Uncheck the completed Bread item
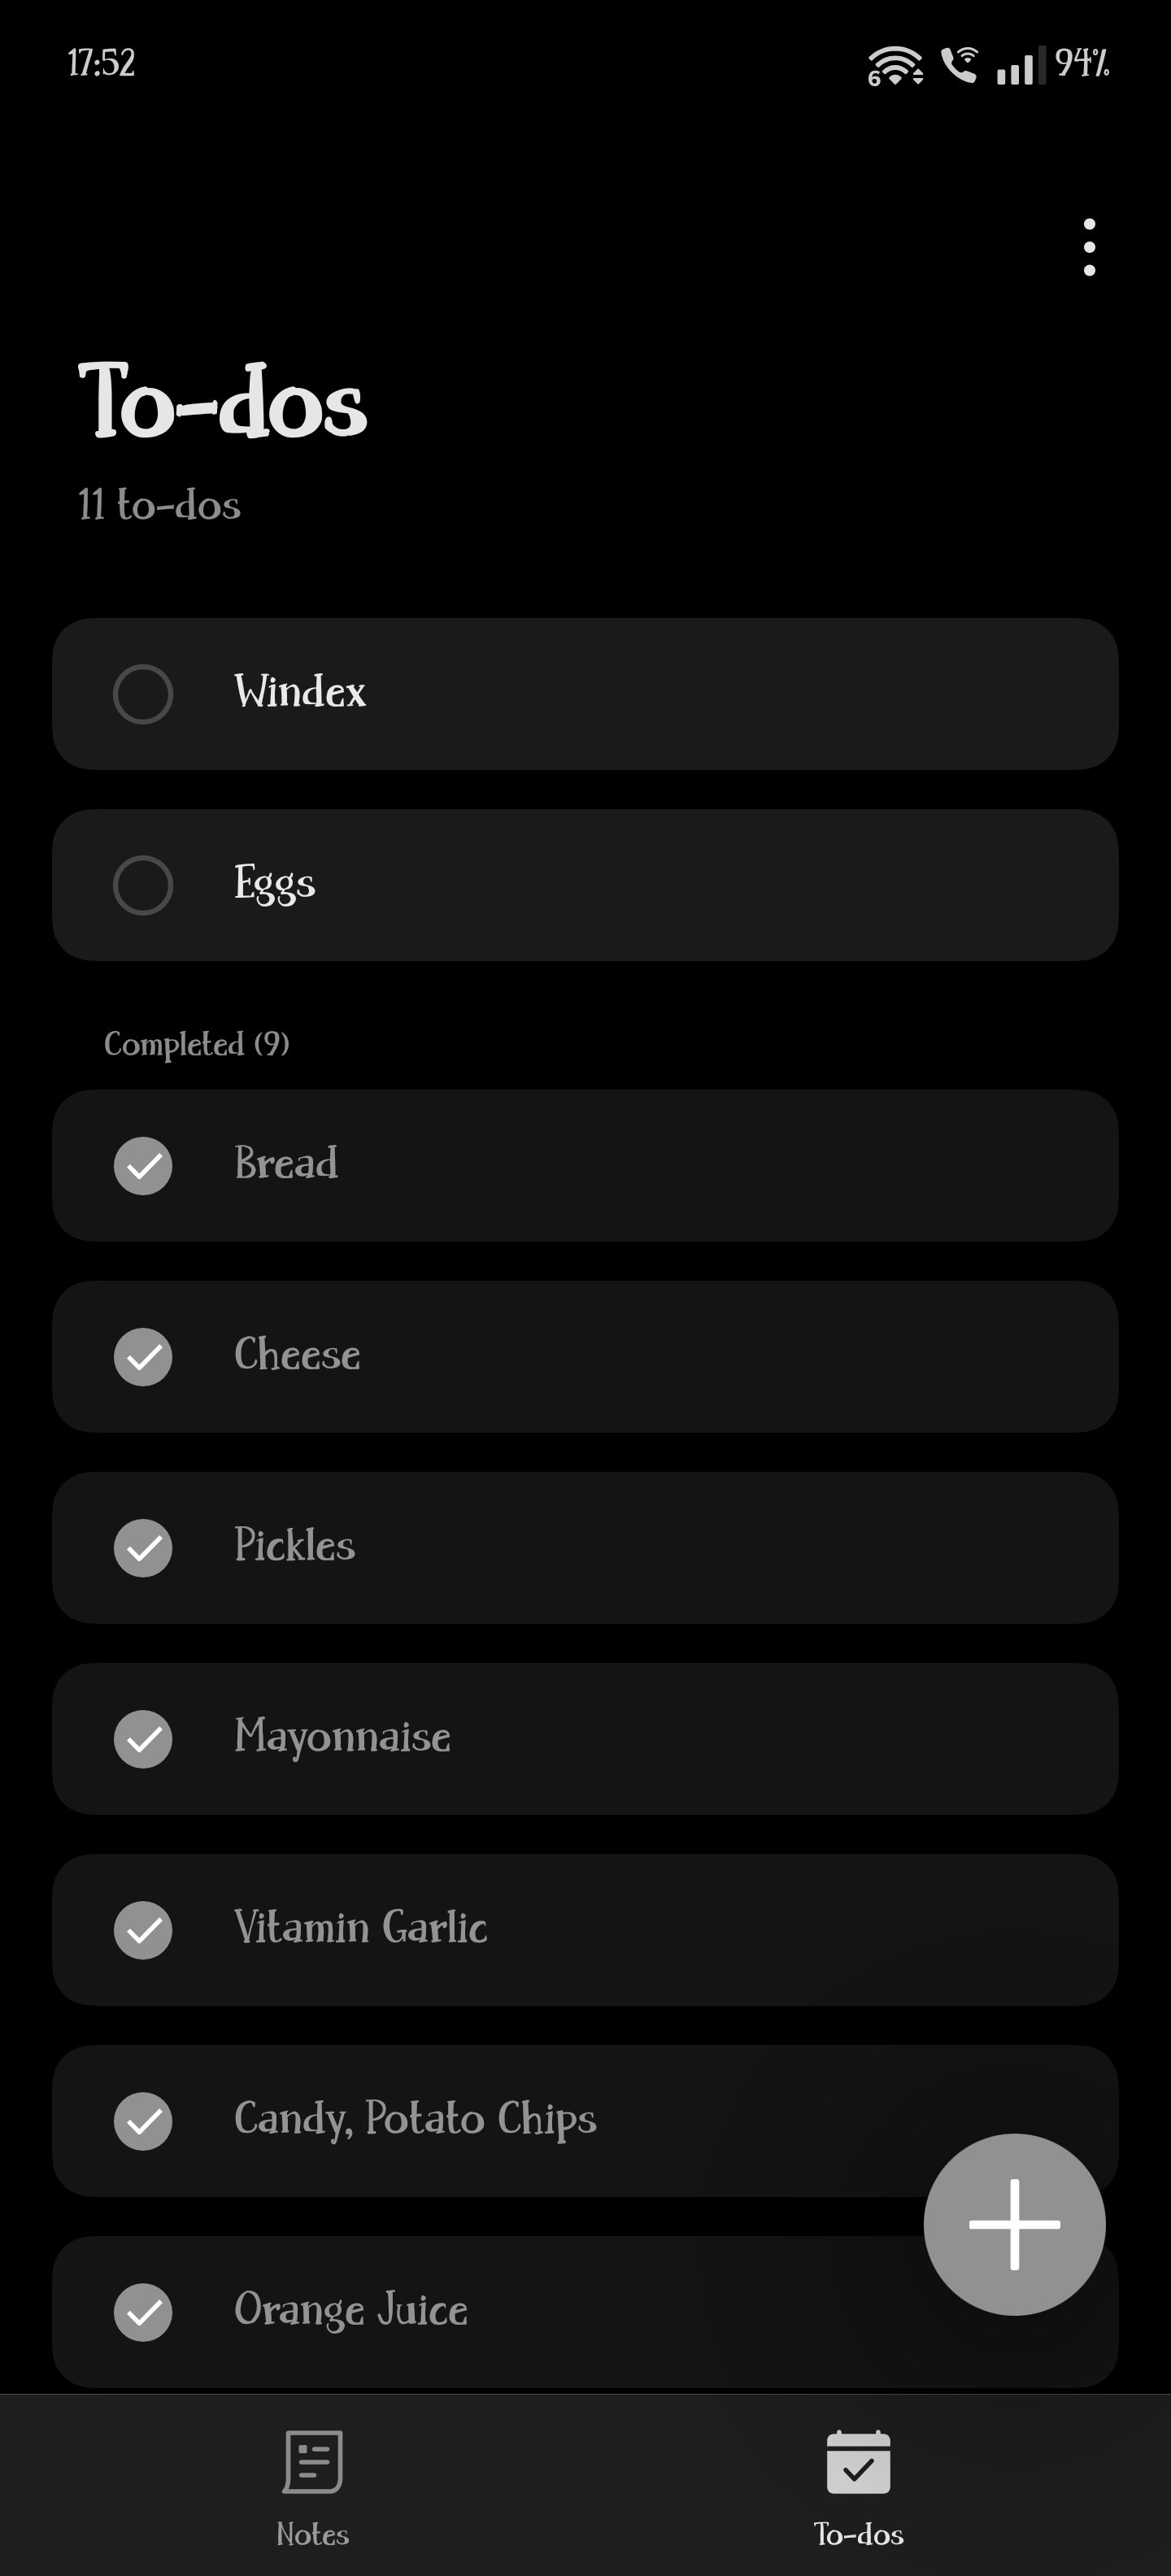The width and height of the screenshot is (1171, 2576). pyautogui.click(x=143, y=1166)
